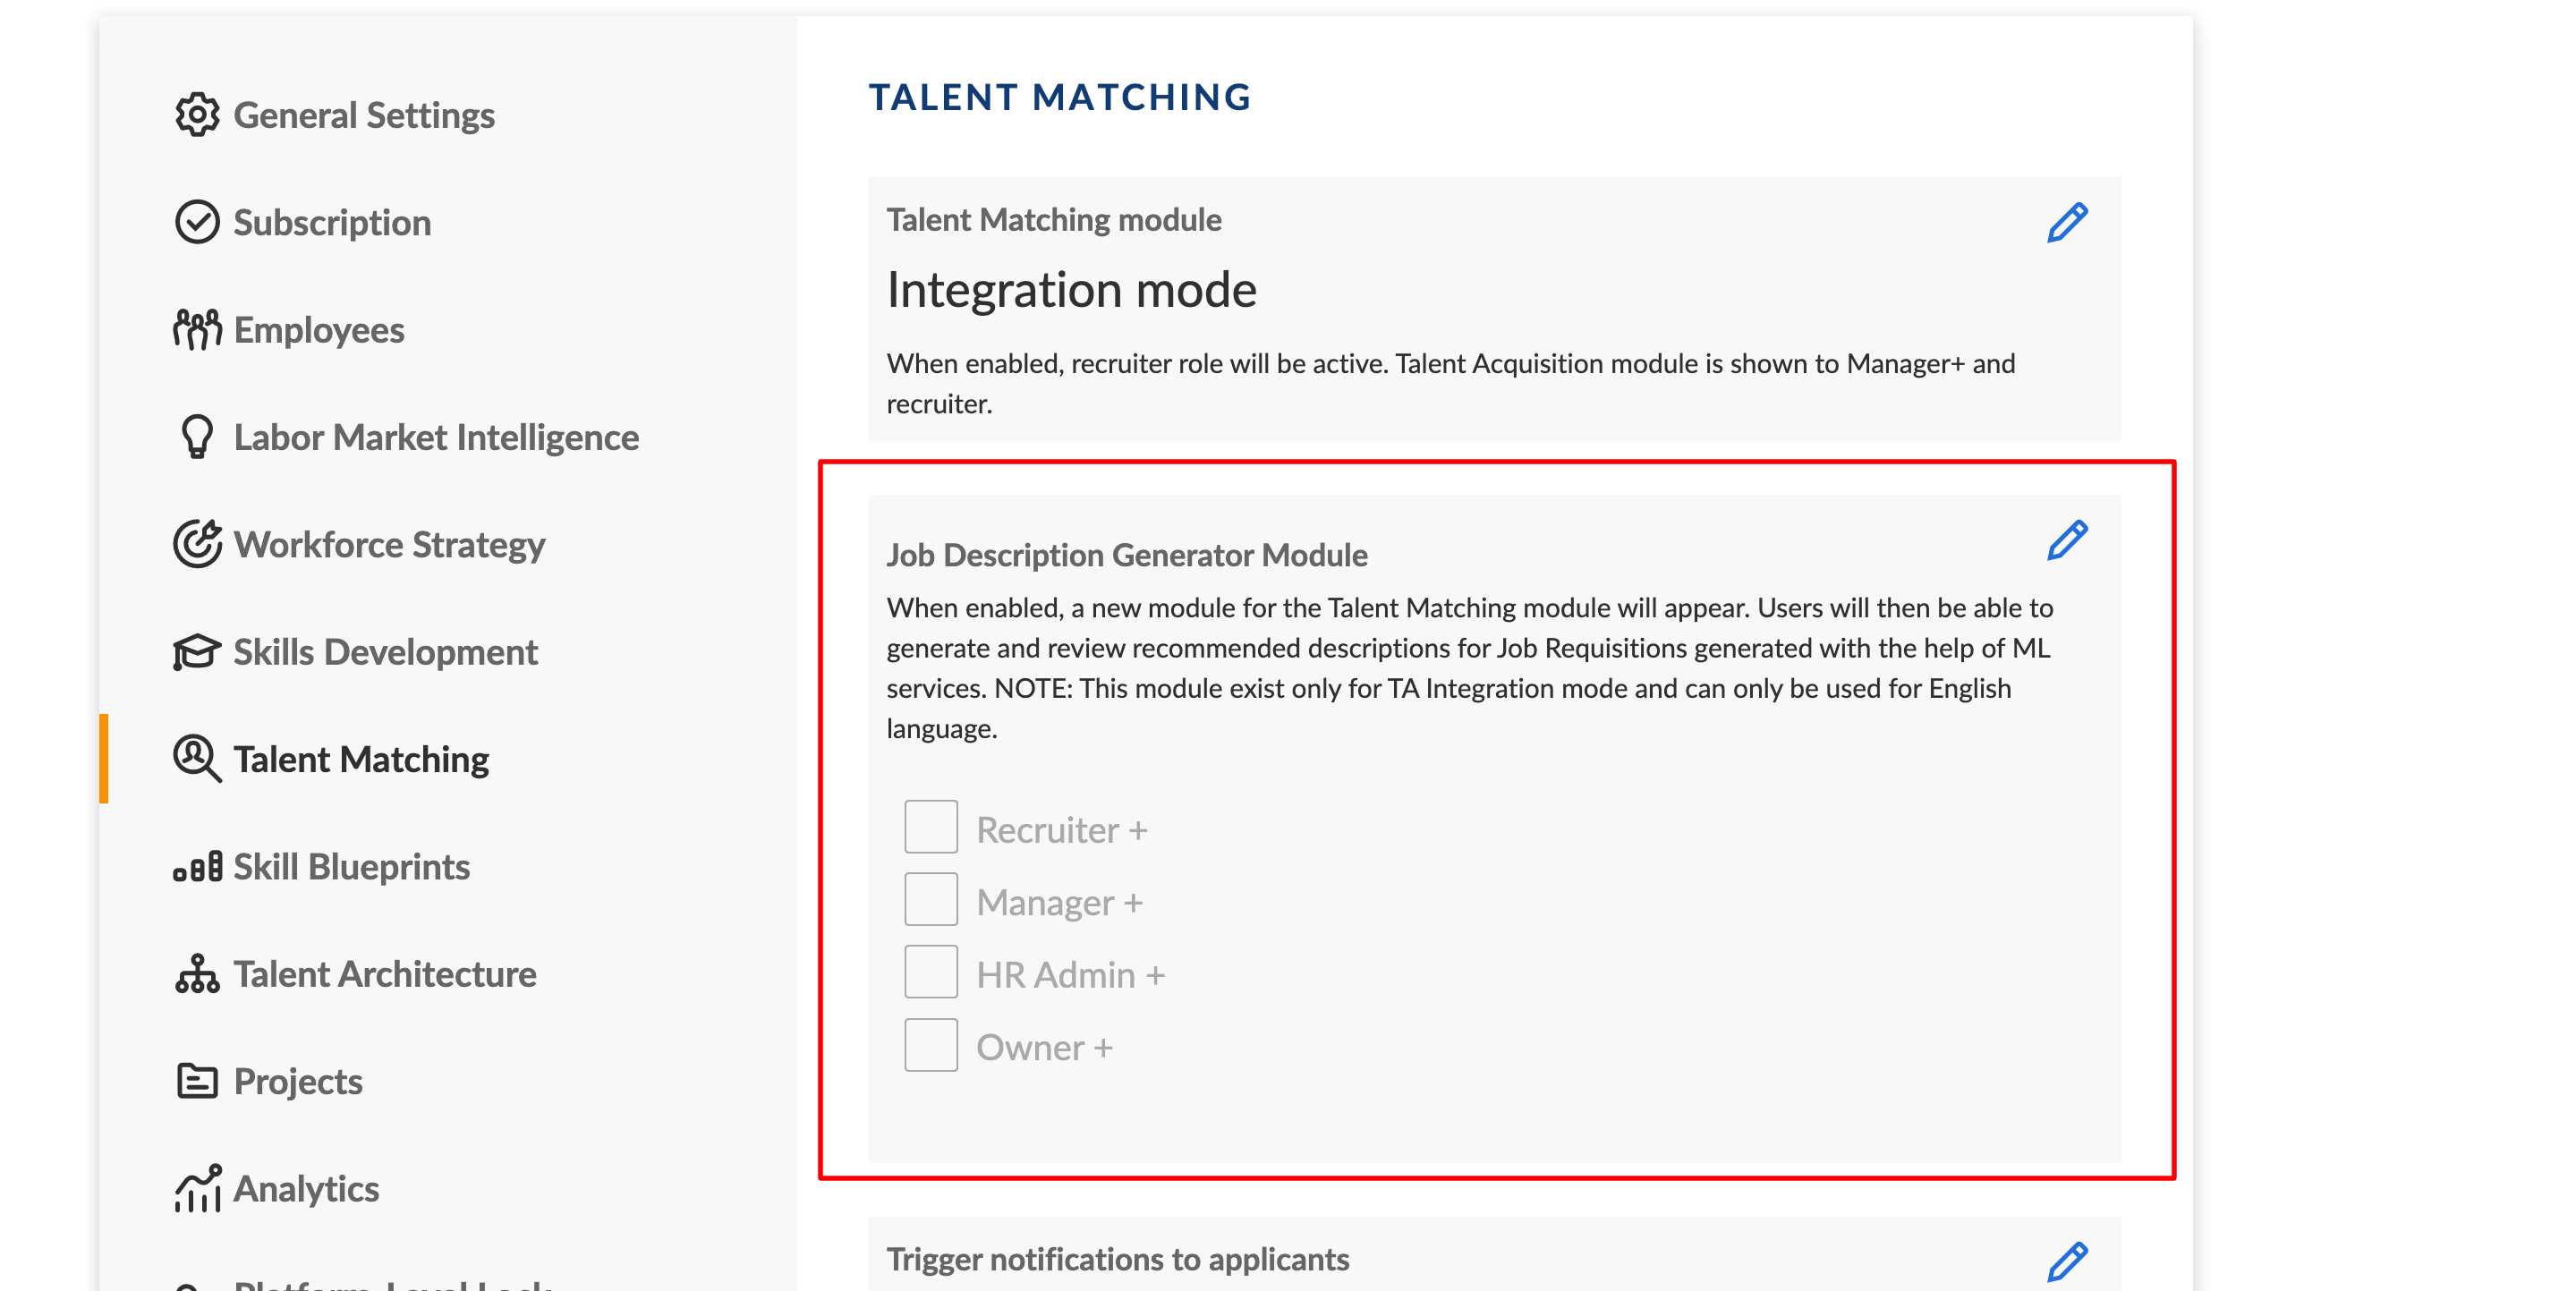Open the Analytics sidebar entry
This screenshot has width=2576, height=1291.
(306, 1189)
